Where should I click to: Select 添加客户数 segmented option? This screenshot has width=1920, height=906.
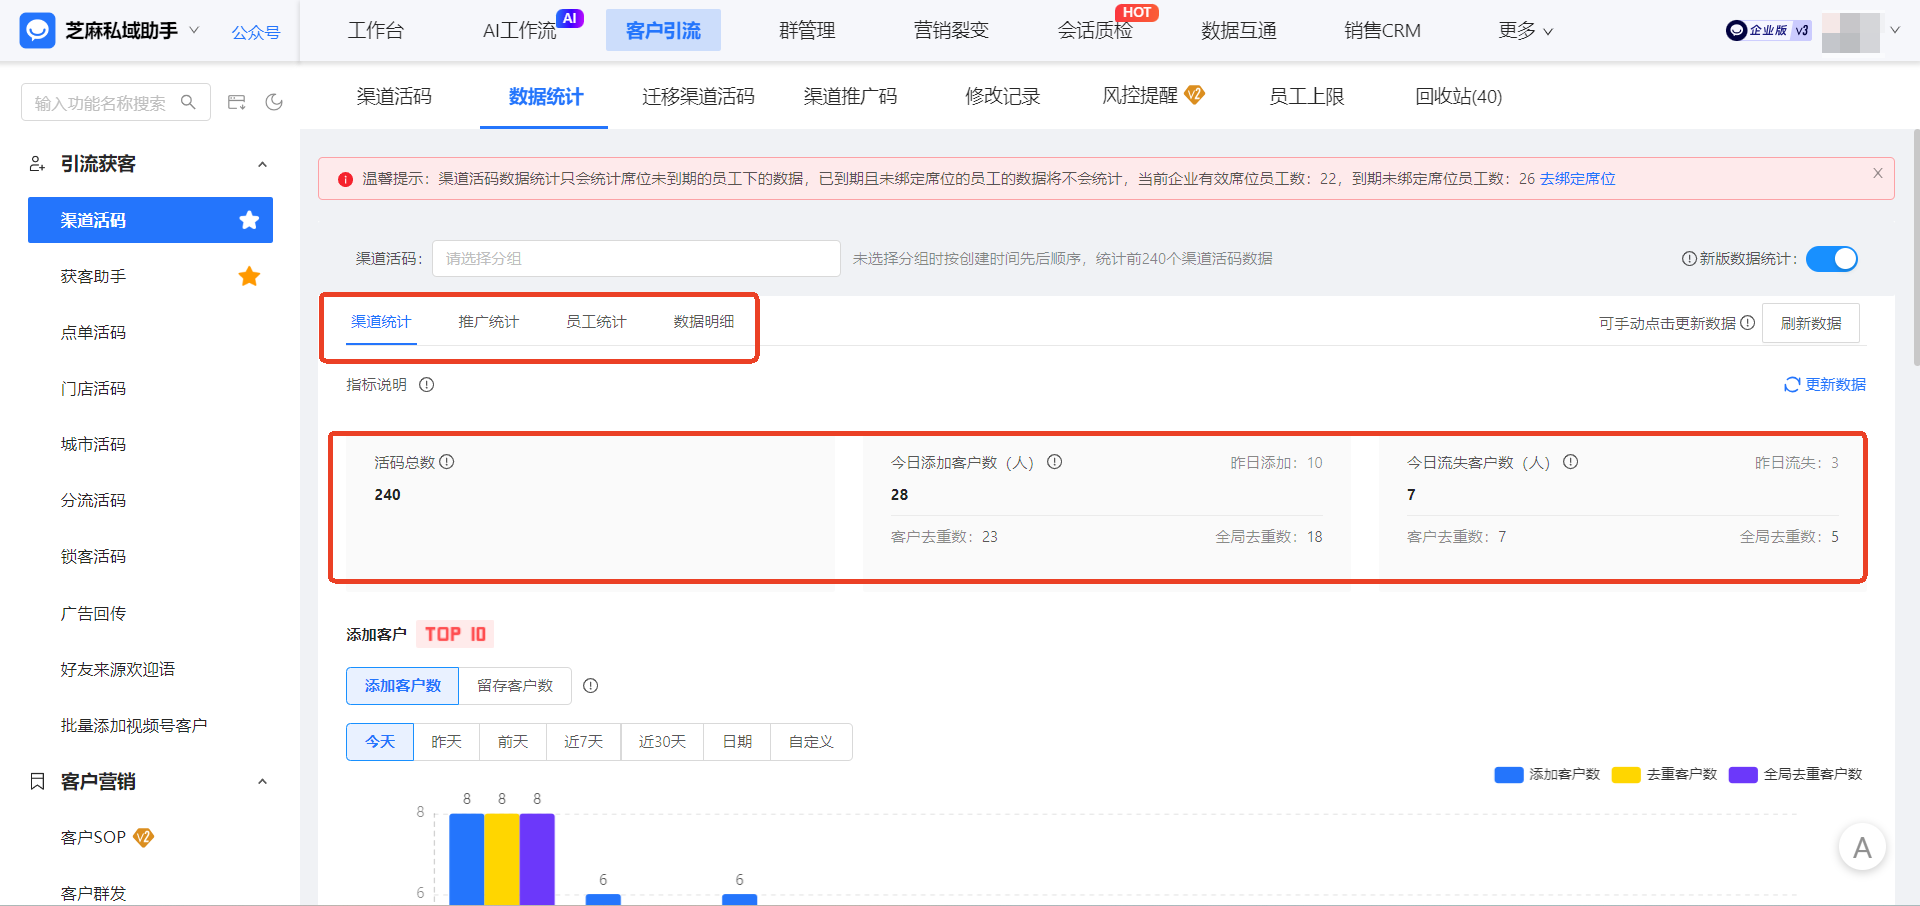(402, 686)
